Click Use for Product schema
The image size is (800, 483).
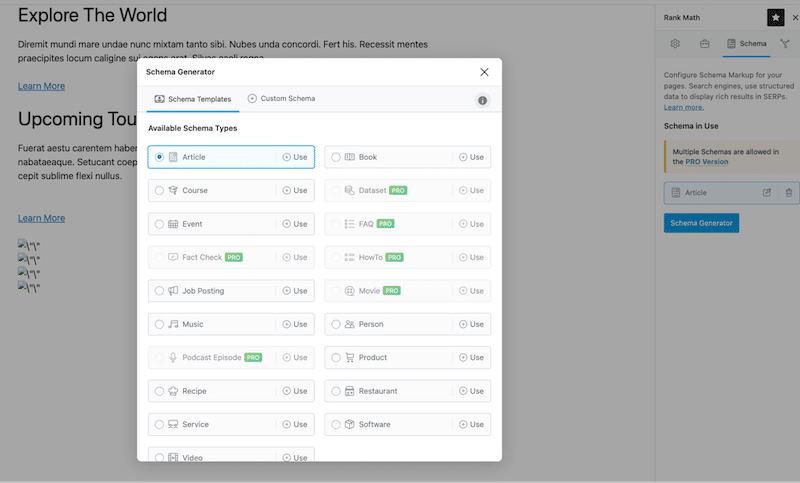pyautogui.click(x=471, y=358)
